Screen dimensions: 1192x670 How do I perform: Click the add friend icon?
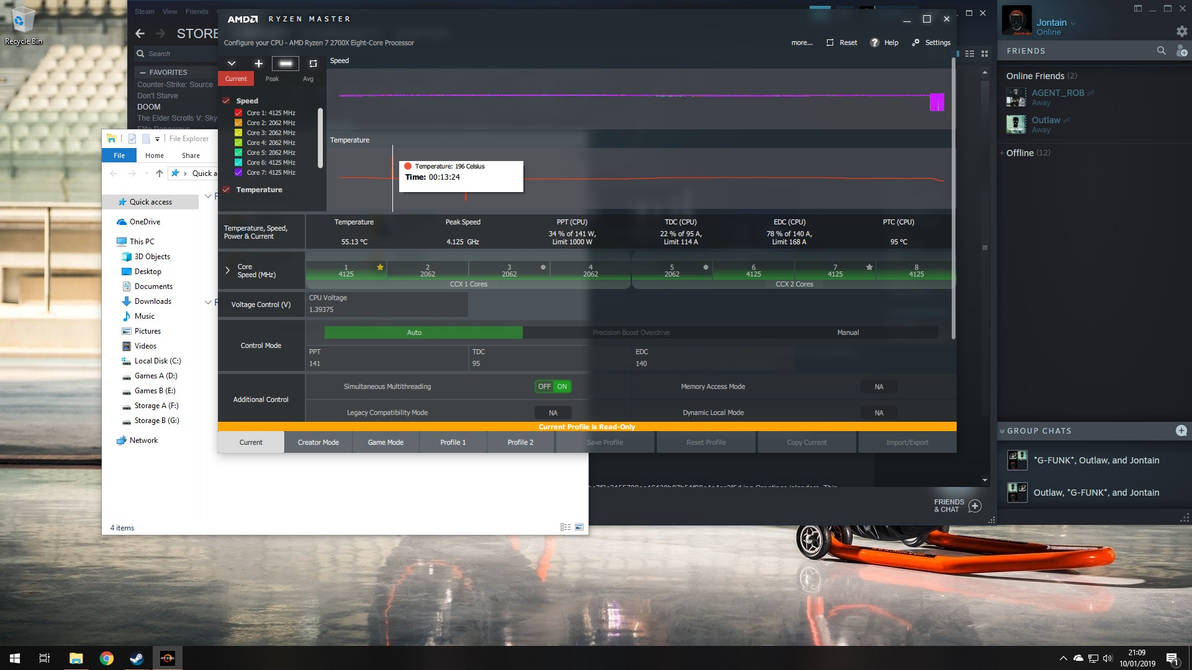point(1182,51)
